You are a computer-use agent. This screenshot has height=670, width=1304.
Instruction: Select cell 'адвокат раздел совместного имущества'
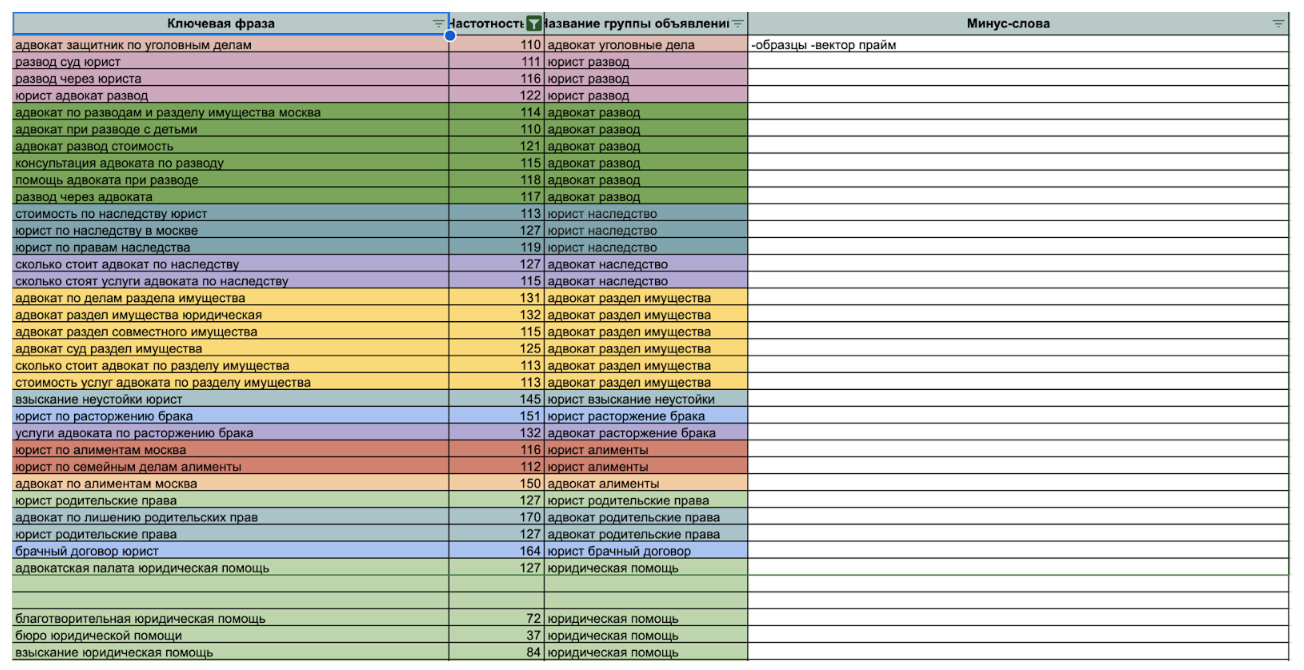[x=231, y=332]
